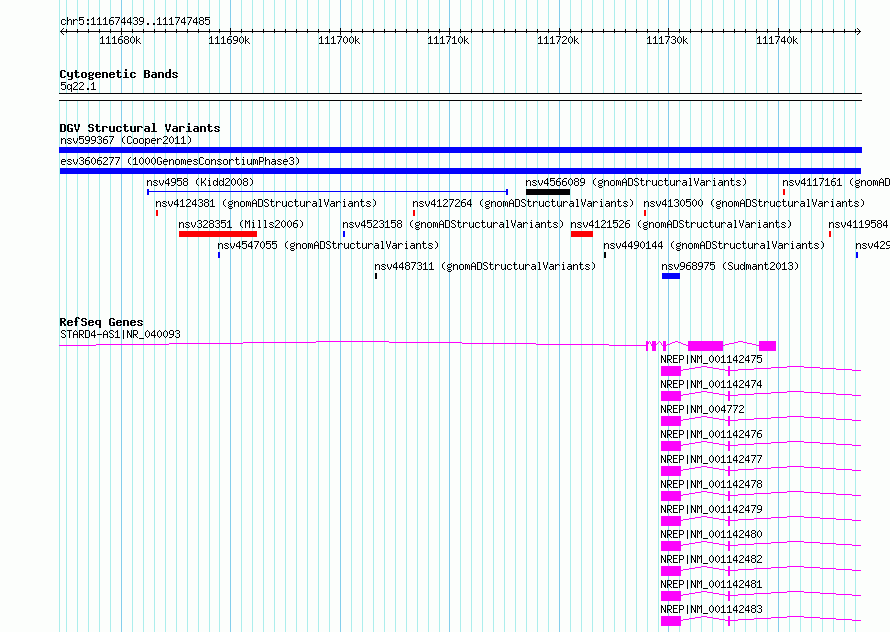Click NREP|NM_001142479 transcript label
Viewport: 890px width, 632px height.
(711, 509)
